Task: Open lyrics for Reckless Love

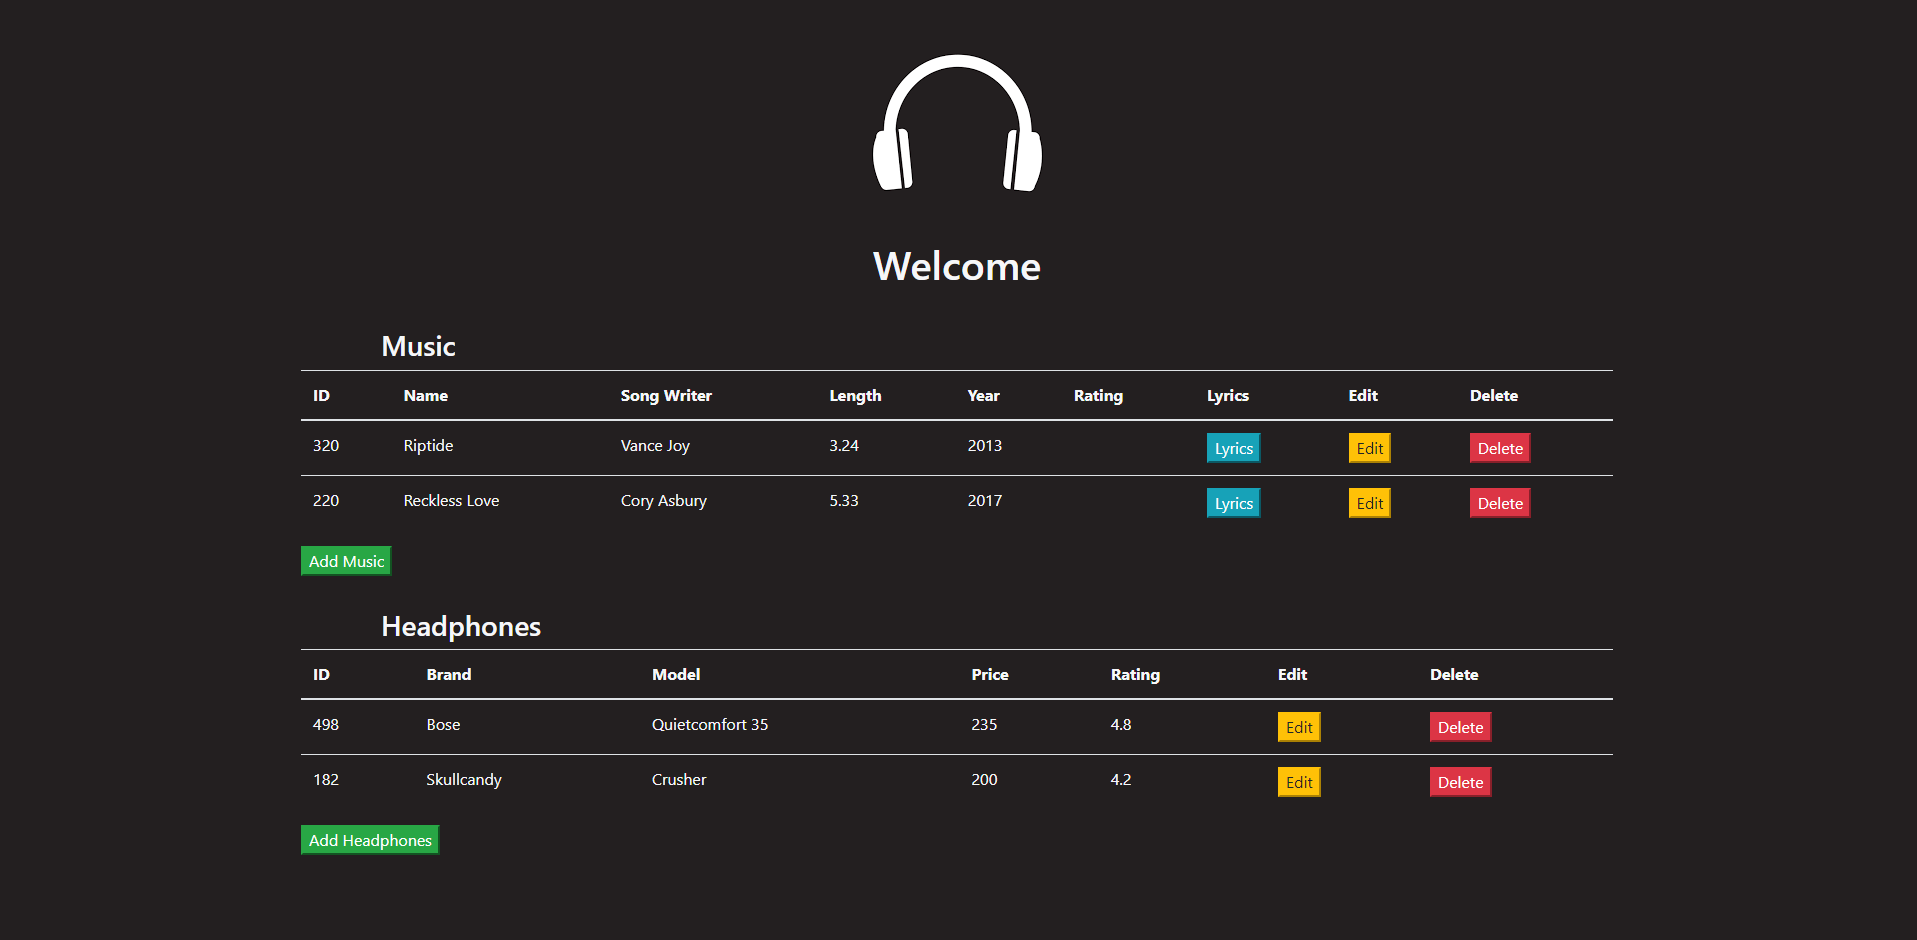Action: [x=1233, y=503]
